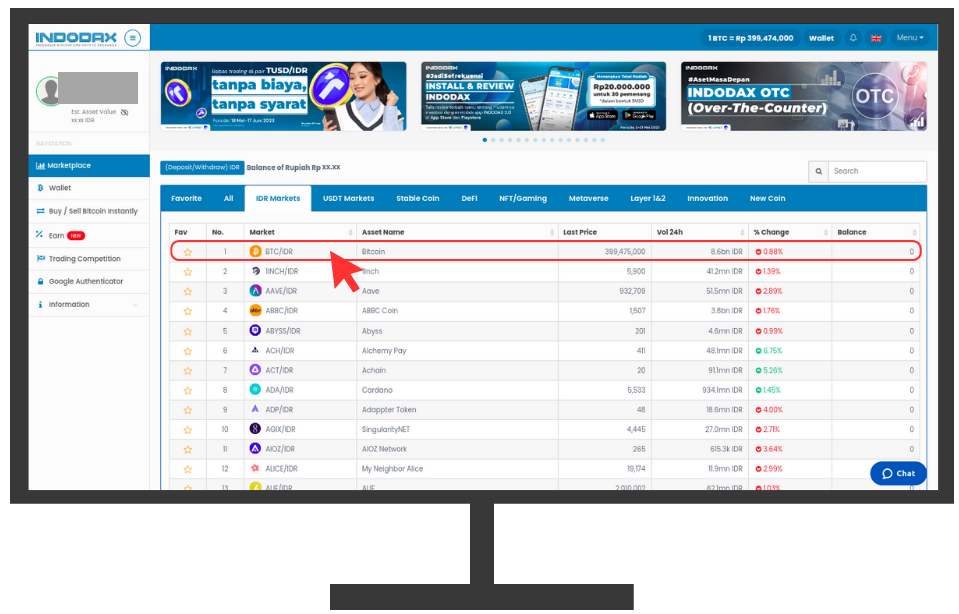Switch to the USDT Markets tab

[349, 198]
